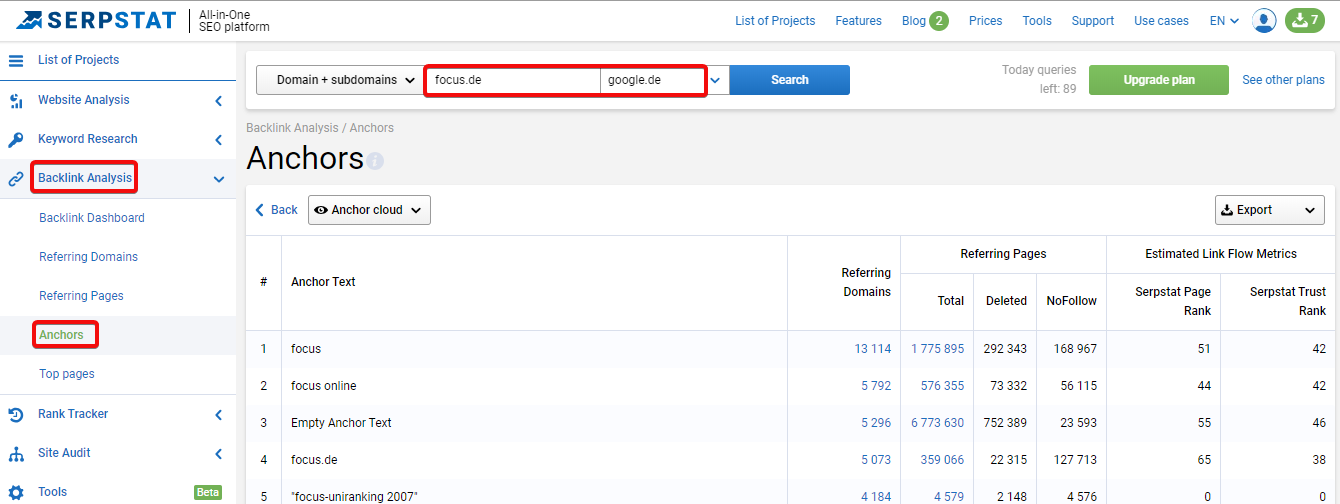
Task: Open referring pages total 6 773 630
Action: tap(937, 423)
